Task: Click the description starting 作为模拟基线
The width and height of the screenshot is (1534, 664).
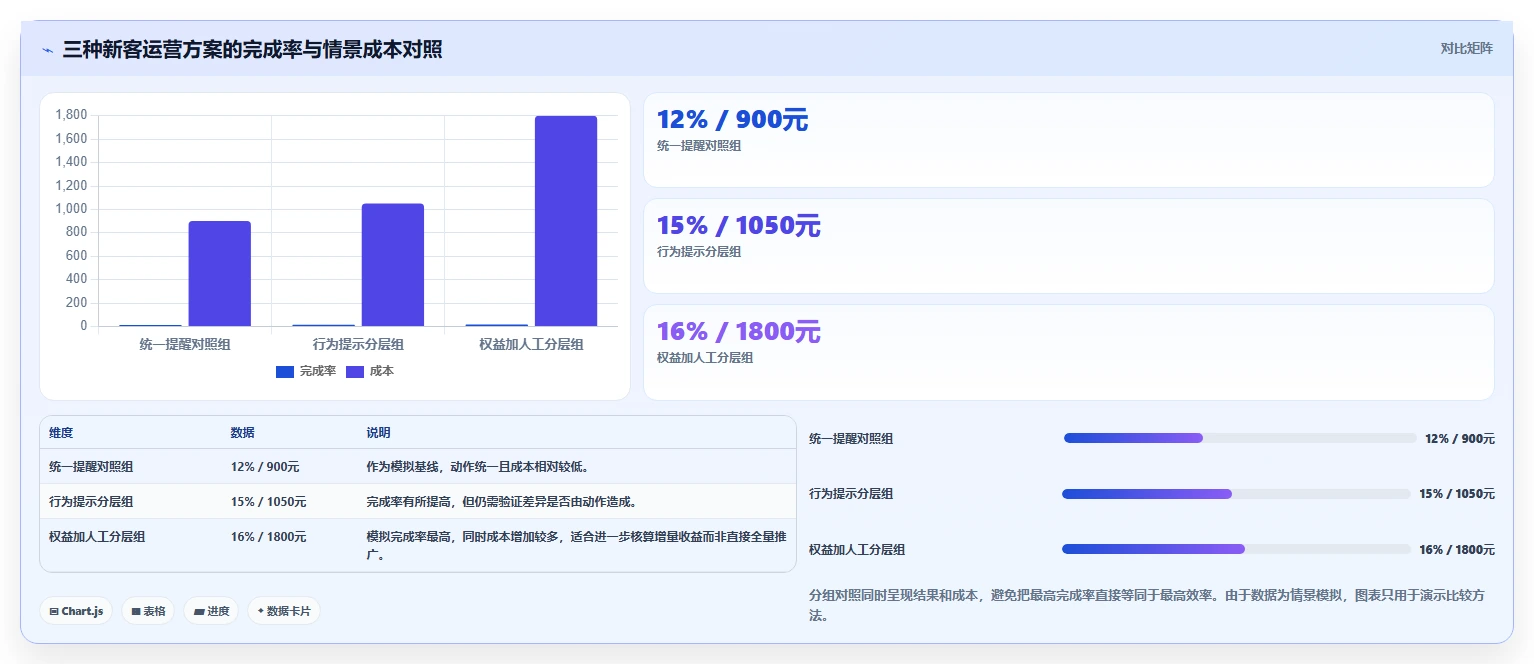Action: click(477, 467)
